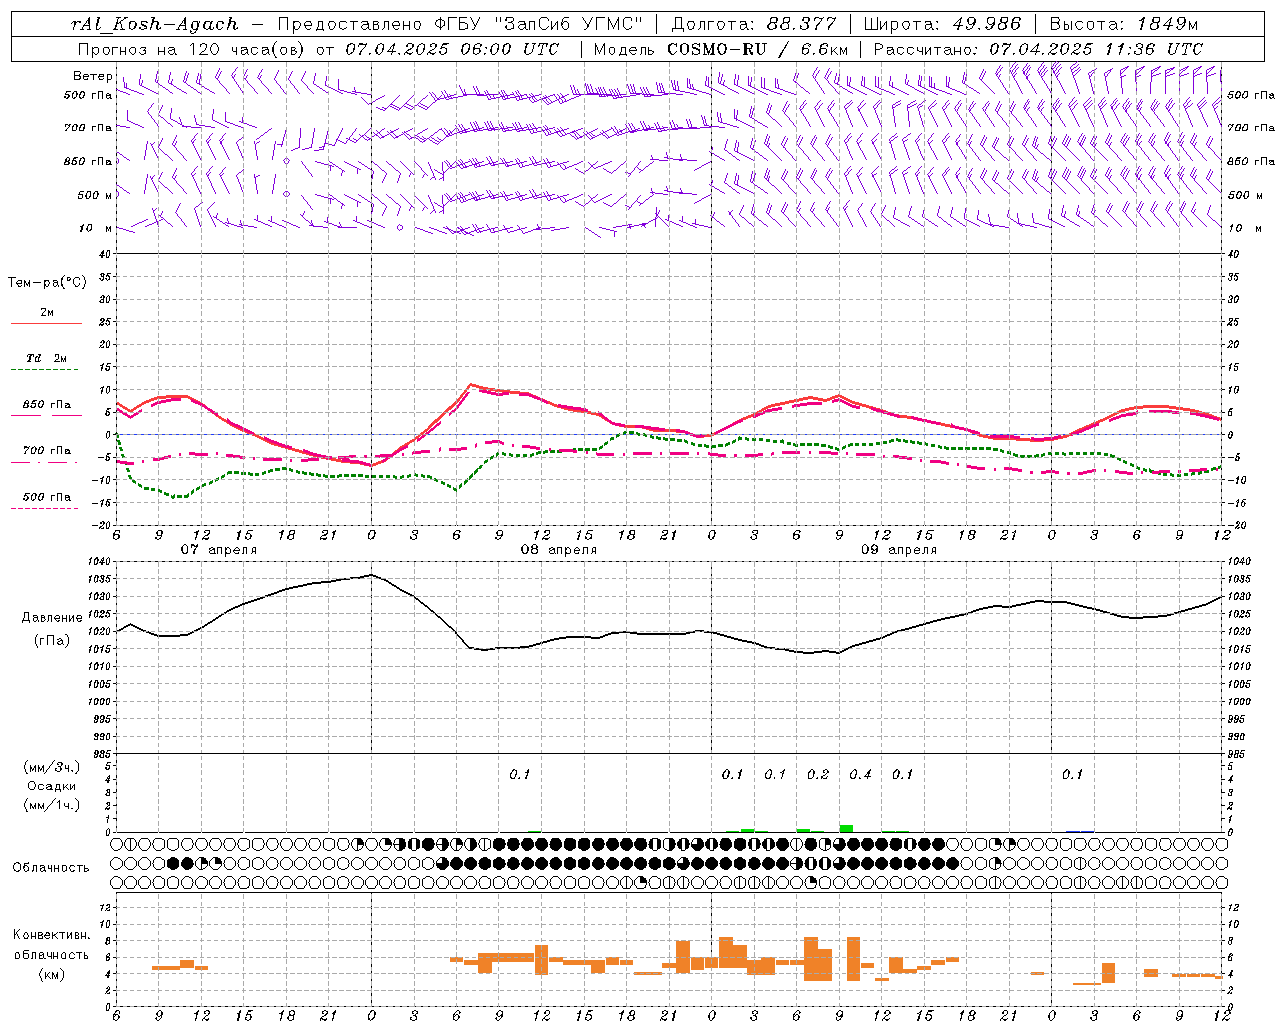Select the text Предоставлено ФГБУ "ЗапСиб УГМС"

460,24
